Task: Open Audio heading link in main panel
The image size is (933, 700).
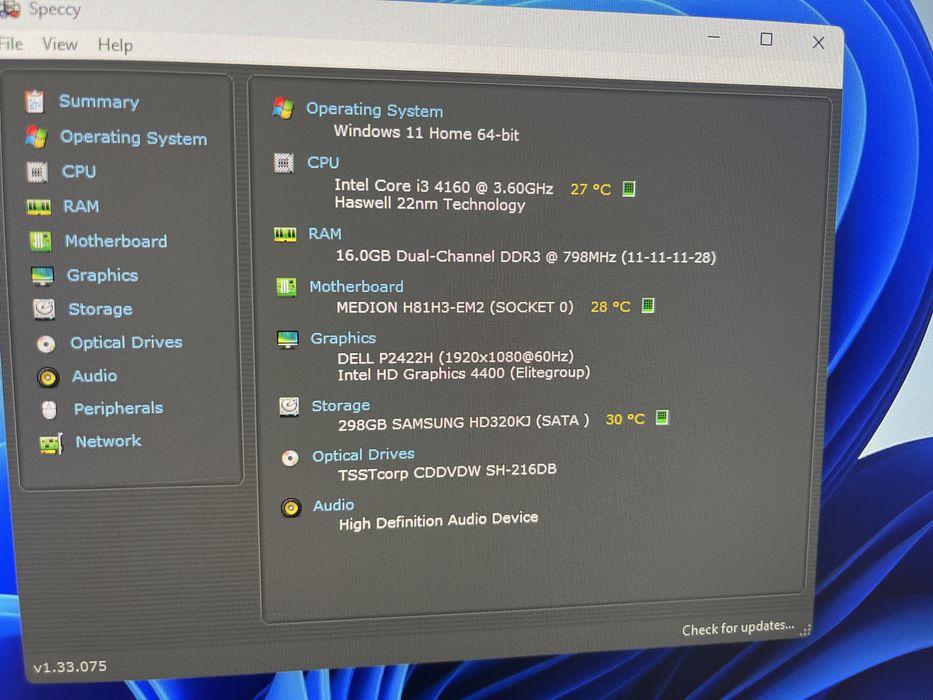Action: 333,505
